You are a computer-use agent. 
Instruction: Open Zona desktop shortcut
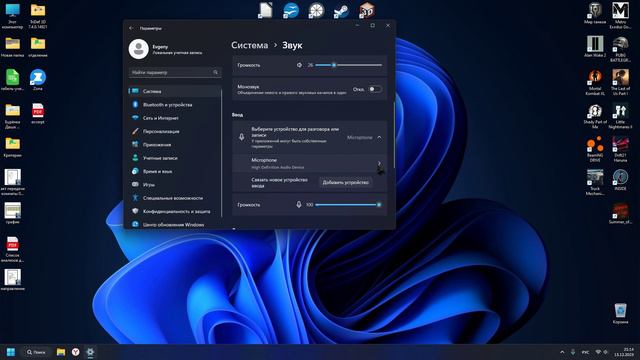point(38,80)
